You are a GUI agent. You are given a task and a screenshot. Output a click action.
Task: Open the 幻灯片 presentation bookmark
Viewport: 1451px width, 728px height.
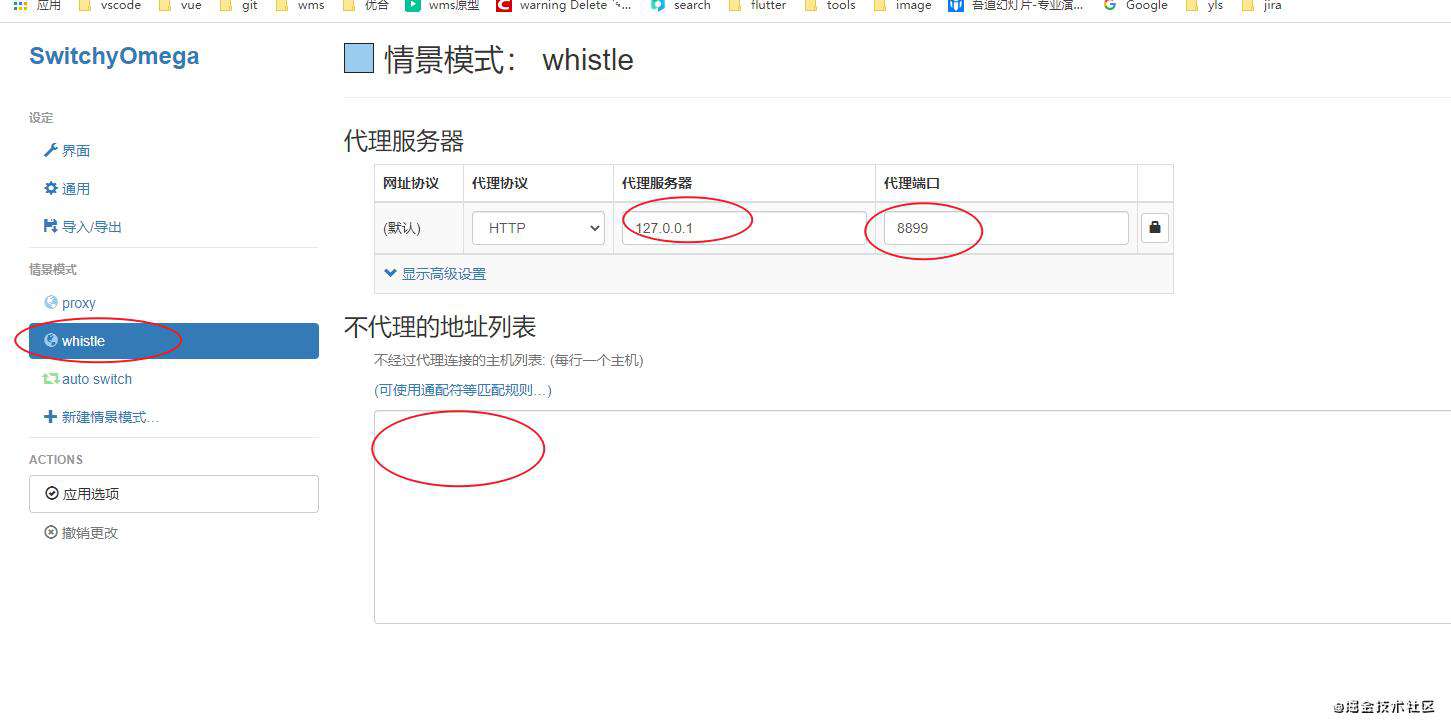click(1017, 5)
